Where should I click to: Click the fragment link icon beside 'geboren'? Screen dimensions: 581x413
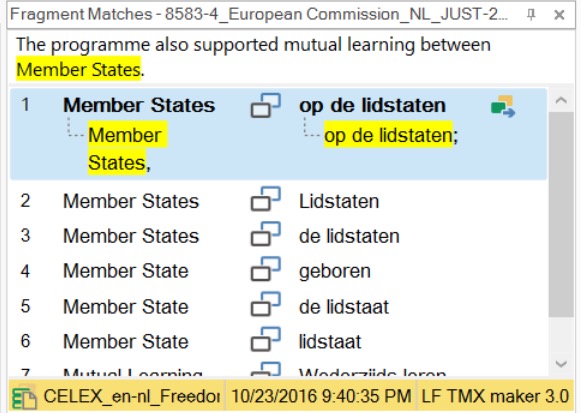pos(266,269)
